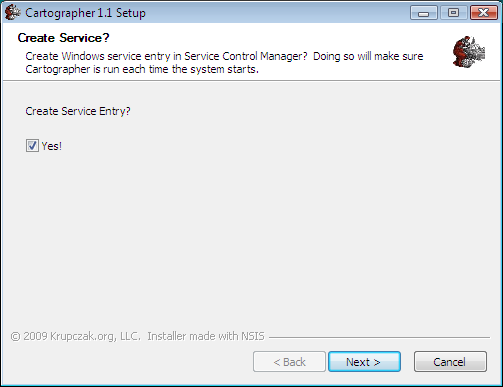Image resolution: width=503 pixels, height=387 pixels.
Task: Click the 'Create Service Entry?' label
Action: (78, 111)
